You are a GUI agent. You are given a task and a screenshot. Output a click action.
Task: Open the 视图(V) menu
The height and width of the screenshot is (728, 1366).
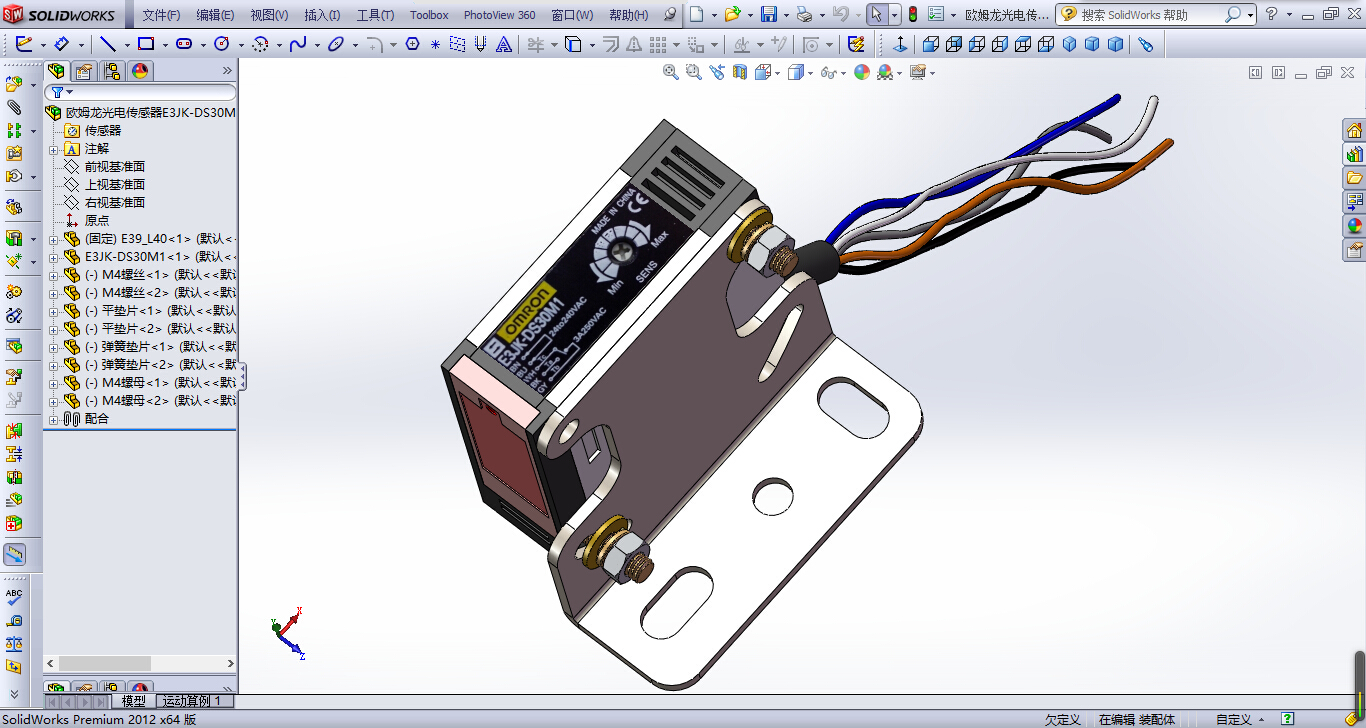269,15
